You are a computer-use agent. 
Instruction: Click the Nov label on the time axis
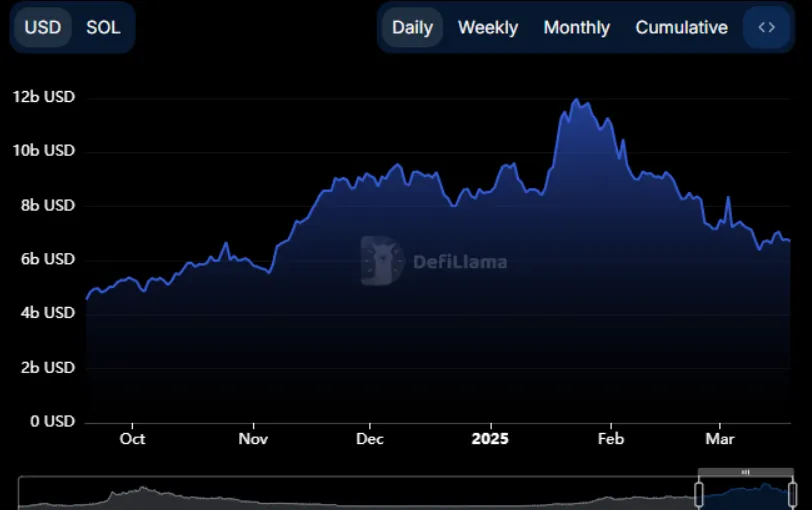point(254,439)
